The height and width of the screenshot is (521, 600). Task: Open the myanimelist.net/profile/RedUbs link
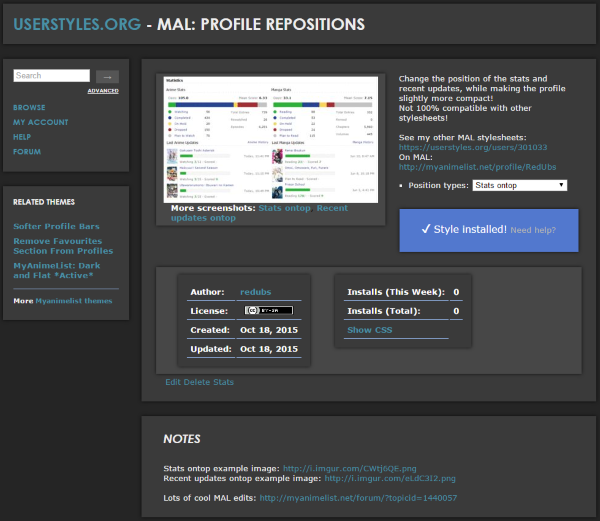pyautogui.click(x=477, y=167)
